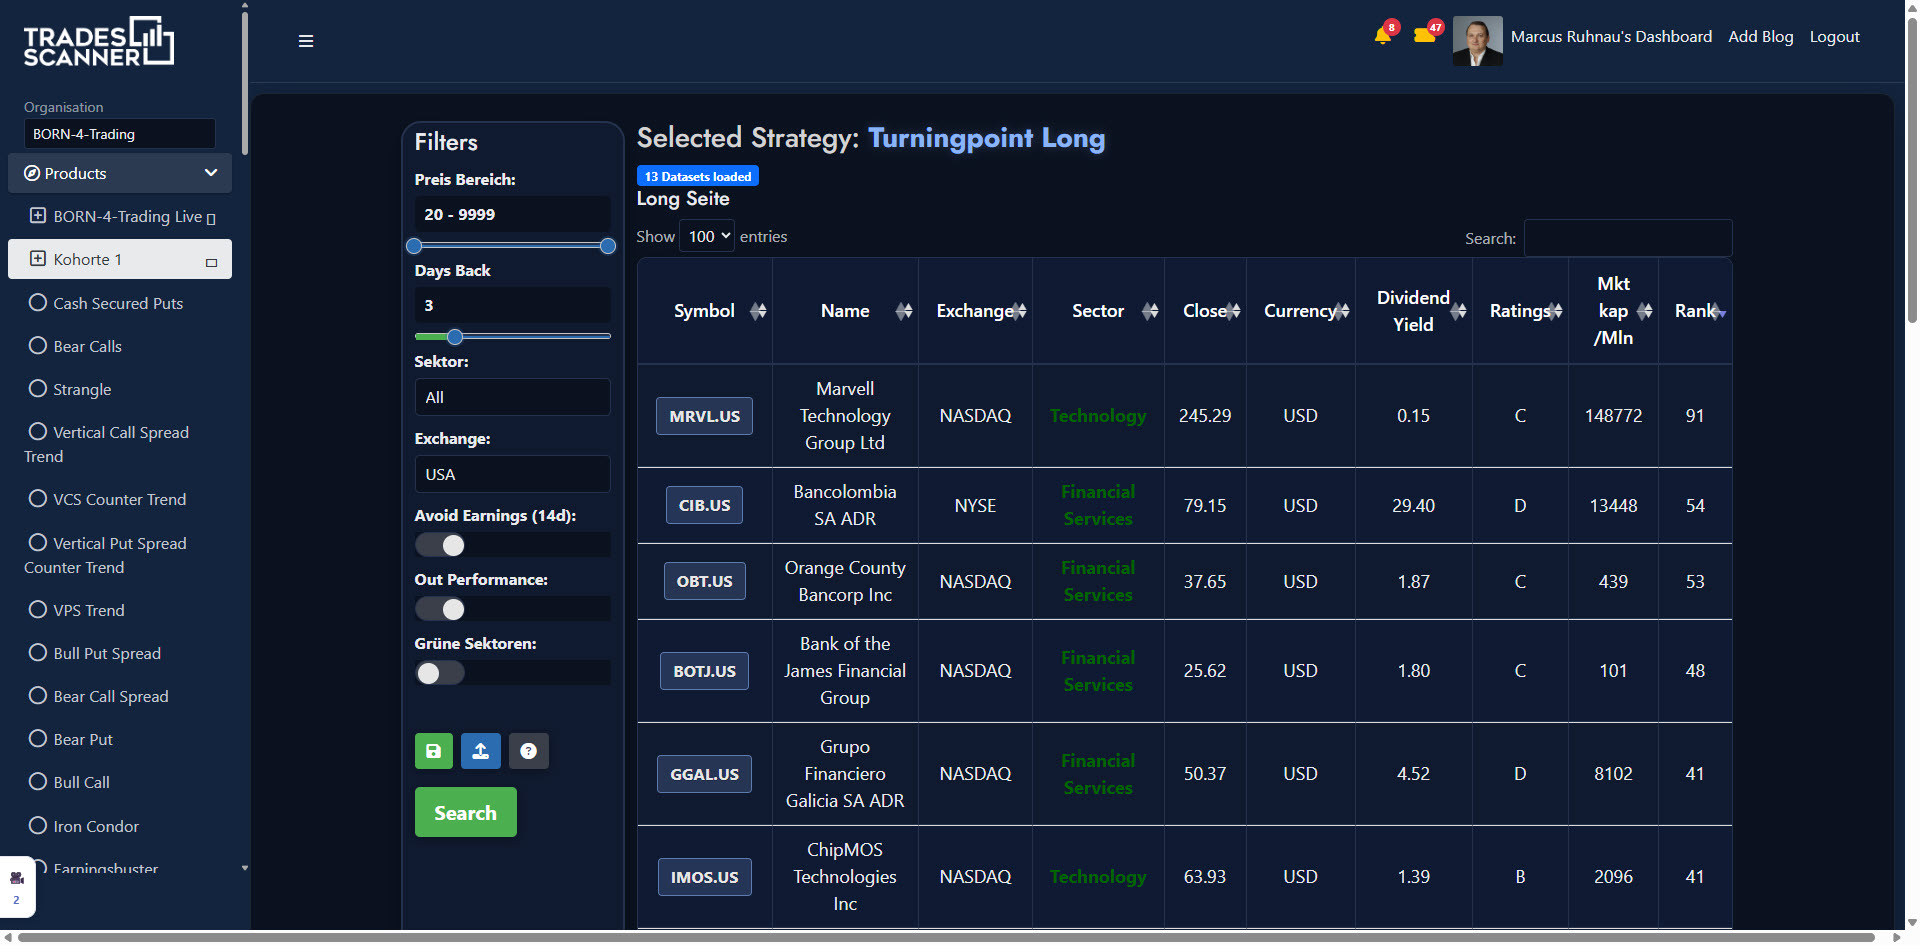Click the compass icon next to Products
Viewport: 1920px width, 945px height.
[32, 173]
